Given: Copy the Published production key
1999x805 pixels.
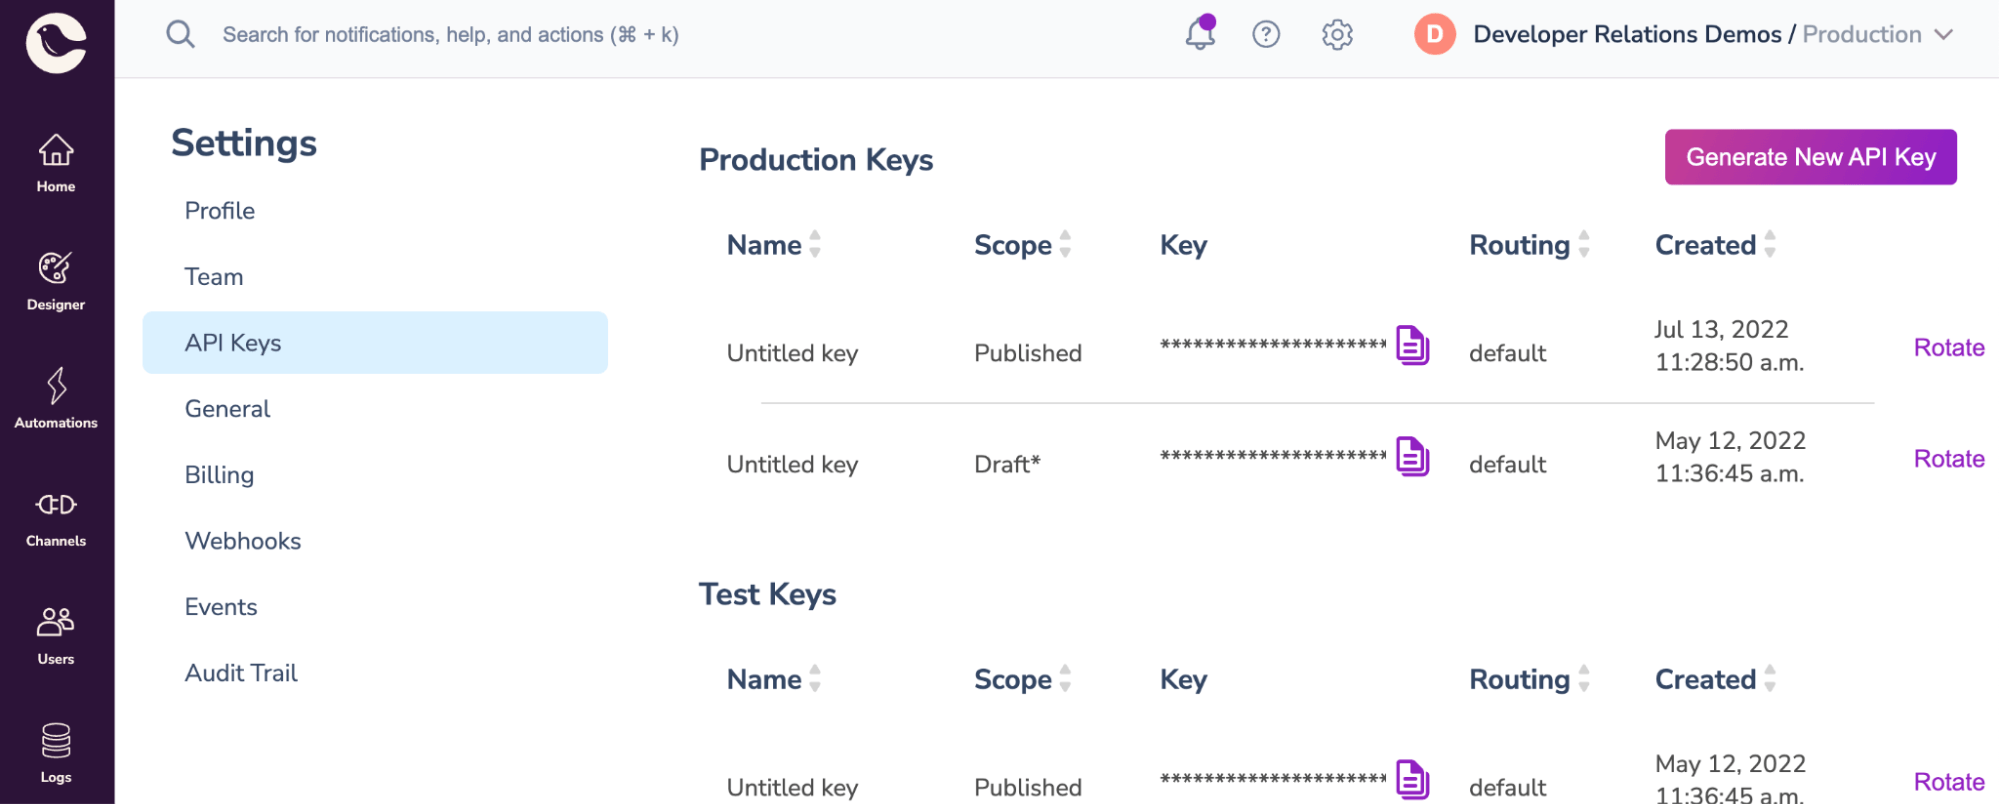Looking at the screenshot, I should (x=1412, y=346).
